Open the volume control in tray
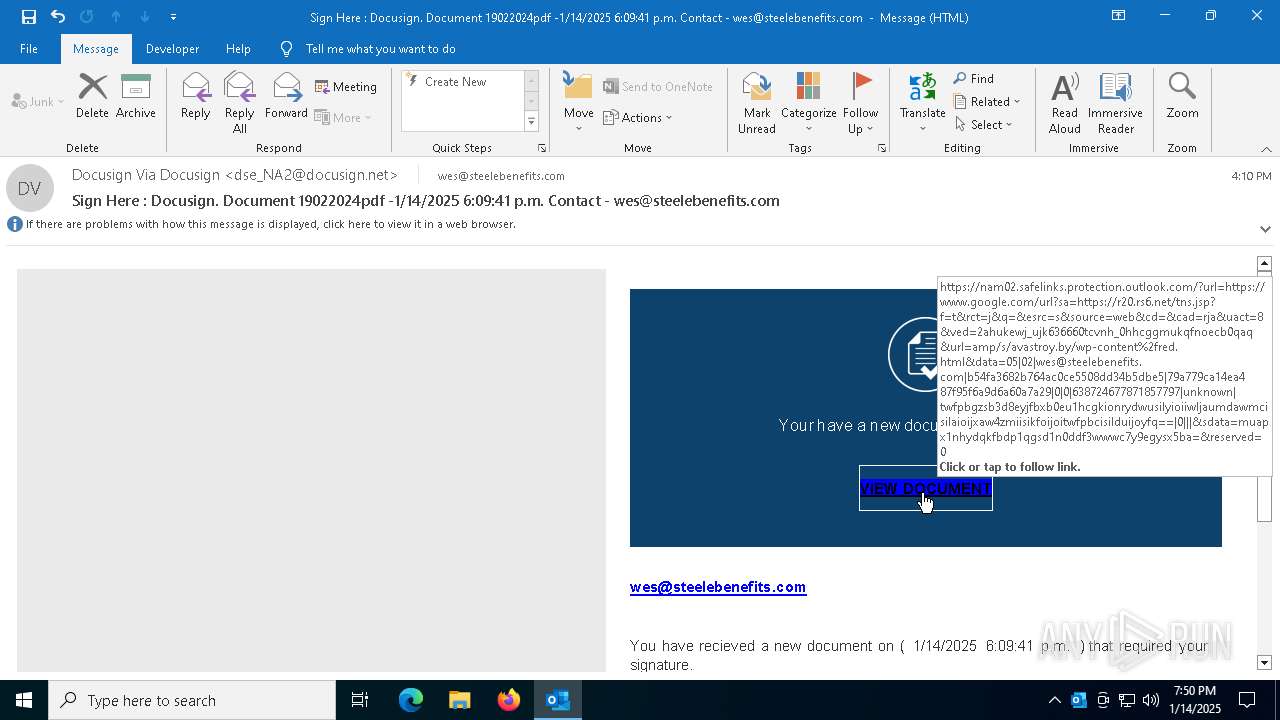This screenshot has width=1280, height=720. (1151, 700)
